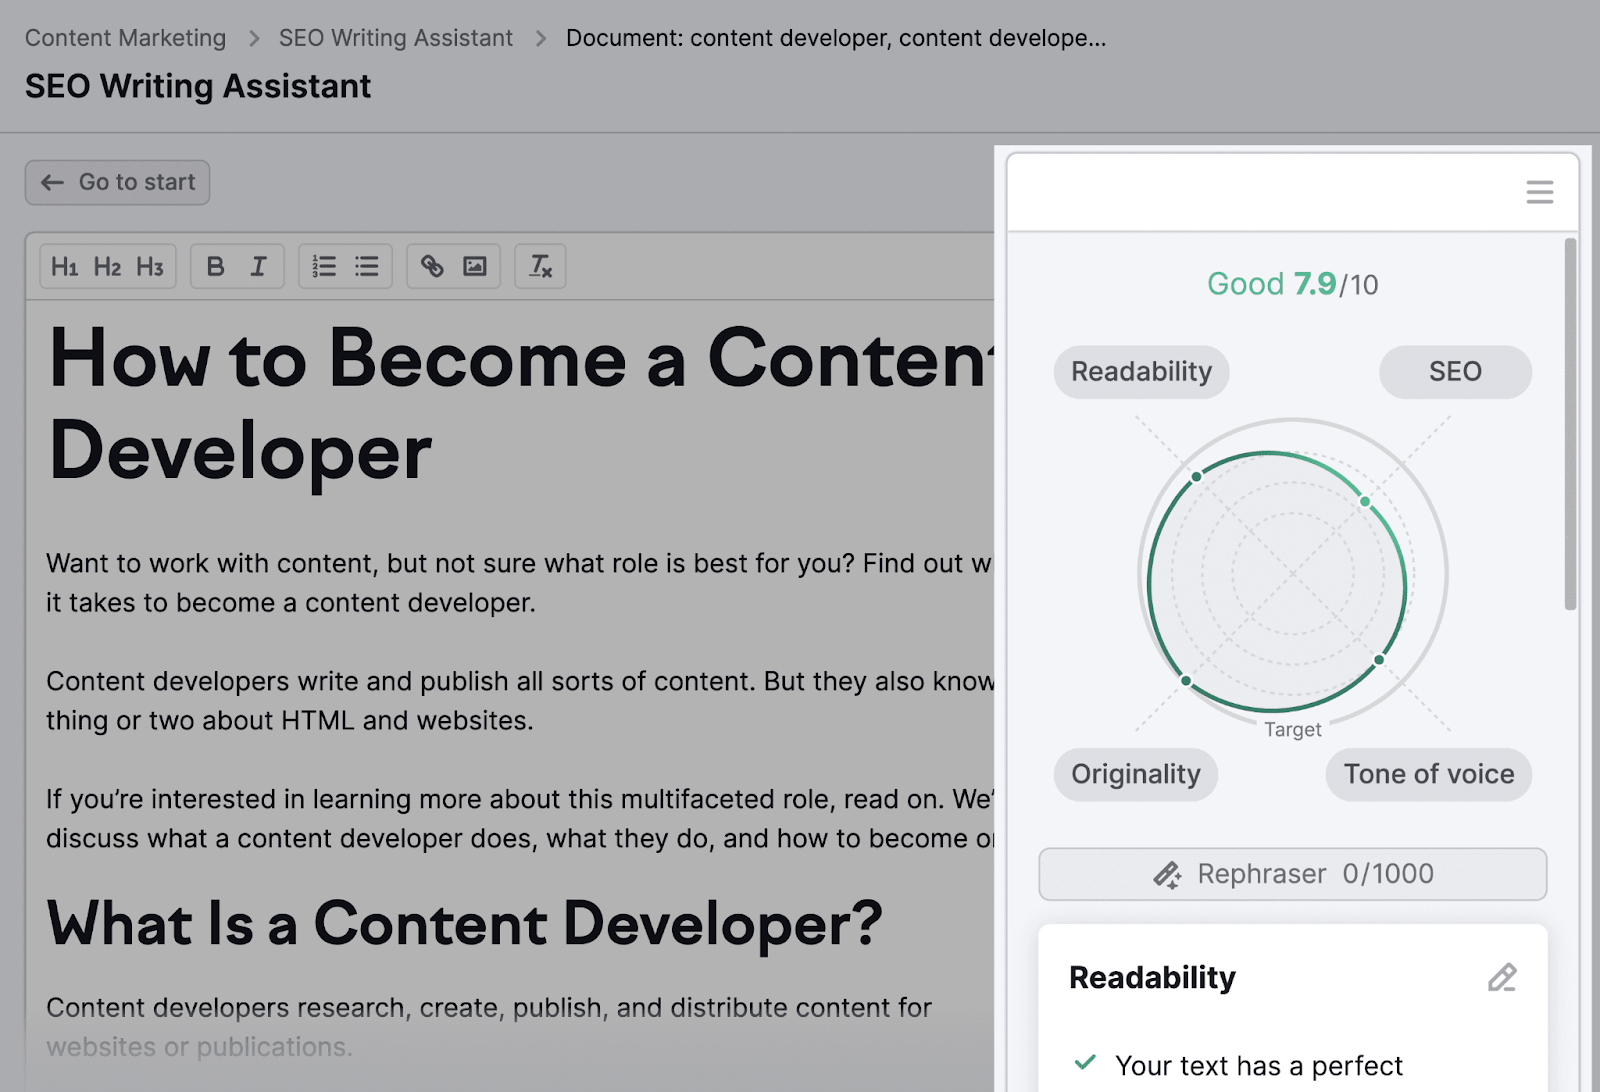Click the paragraph starting 'Want to work with content'
1600x1092 pixels.
520,583
